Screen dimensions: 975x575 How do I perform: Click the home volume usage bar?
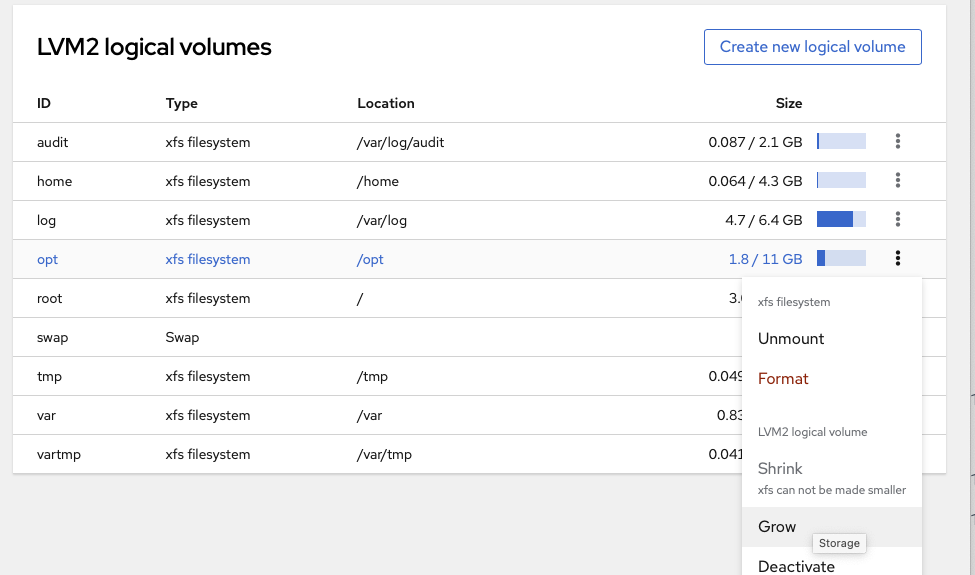pos(841,181)
